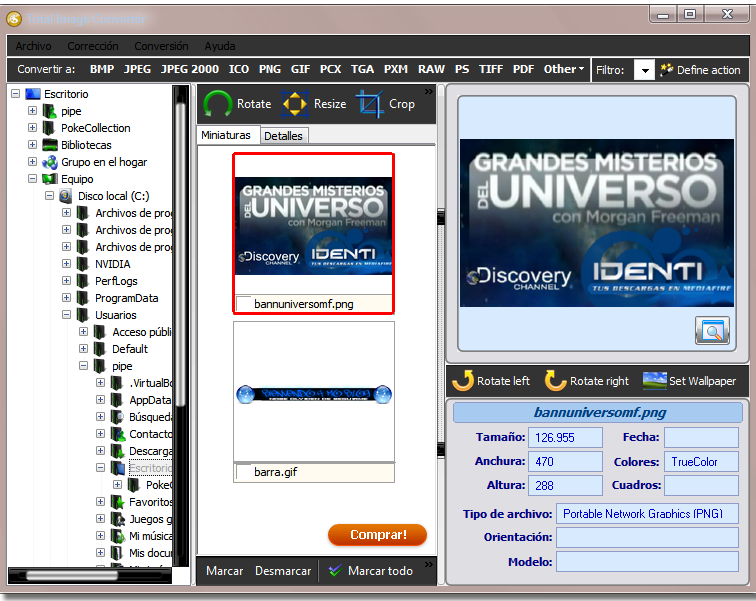Click the Rotate right arrow icon
This screenshot has width=756, height=601.
coord(555,380)
